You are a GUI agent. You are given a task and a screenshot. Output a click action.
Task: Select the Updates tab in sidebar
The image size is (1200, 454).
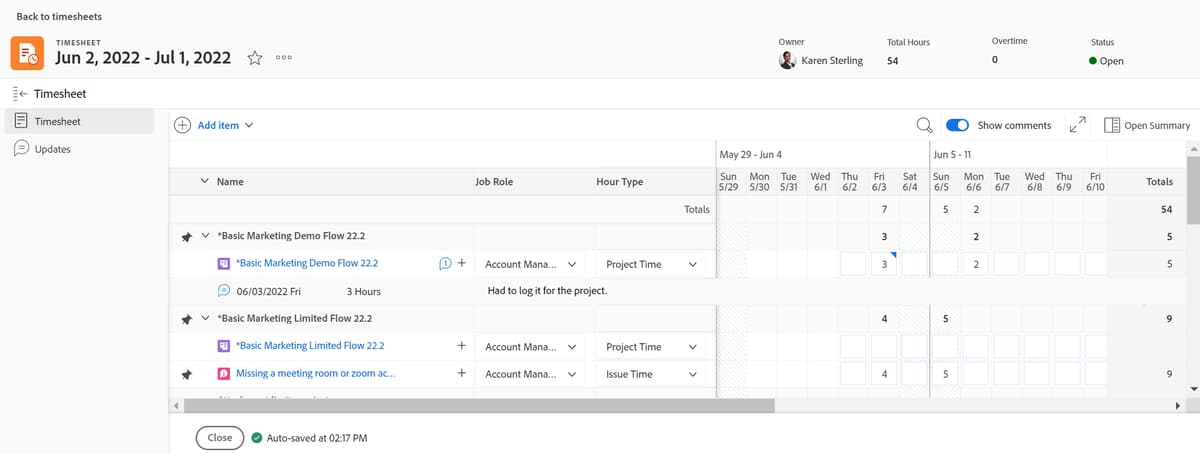pyautogui.click(x=53, y=149)
